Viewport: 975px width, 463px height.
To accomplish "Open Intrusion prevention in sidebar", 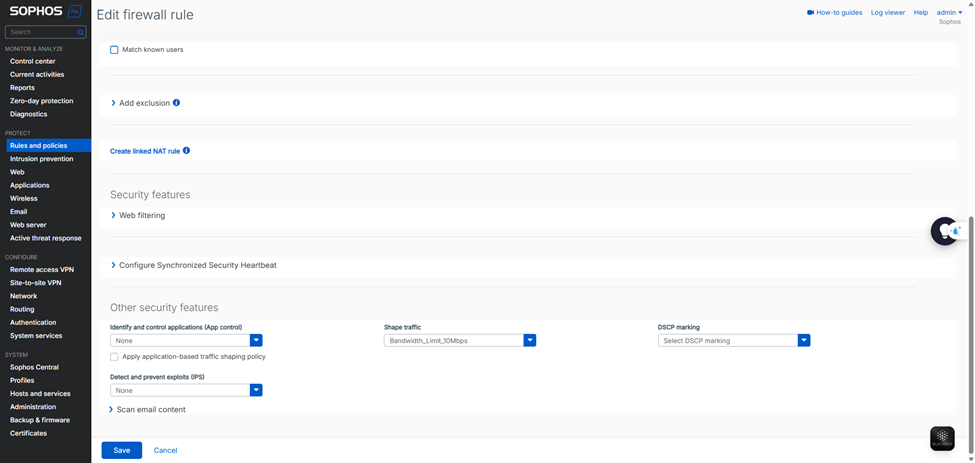I will tap(41, 159).
